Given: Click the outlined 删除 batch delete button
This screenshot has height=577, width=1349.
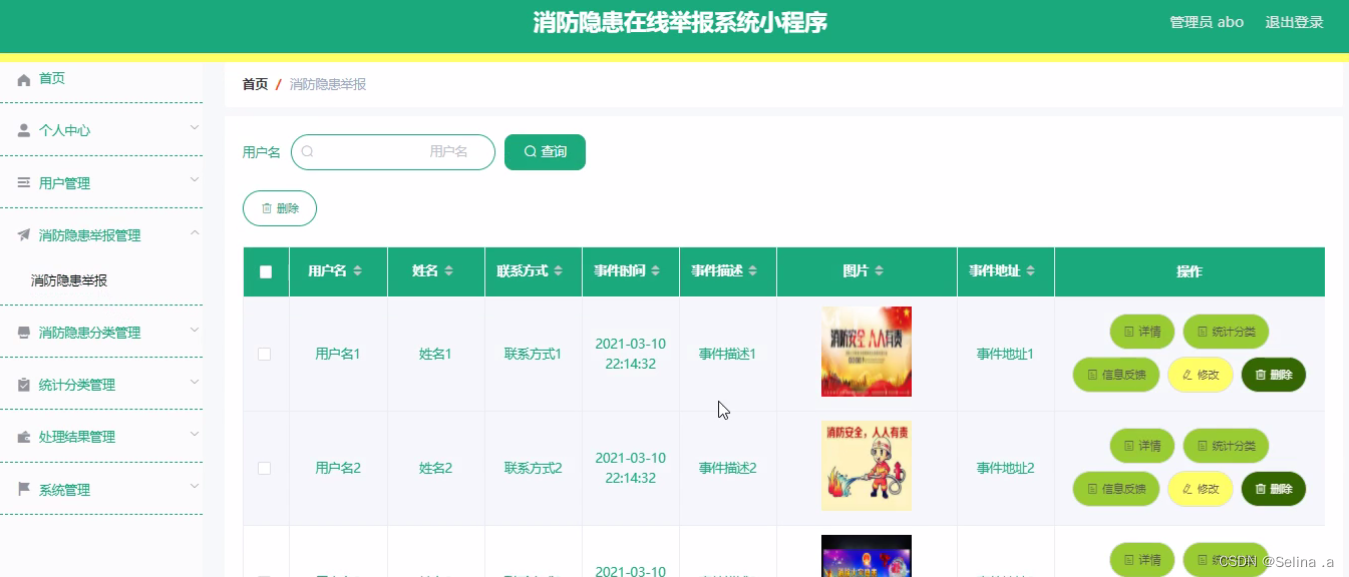Looking at the screenshot, I should (280, 208).
